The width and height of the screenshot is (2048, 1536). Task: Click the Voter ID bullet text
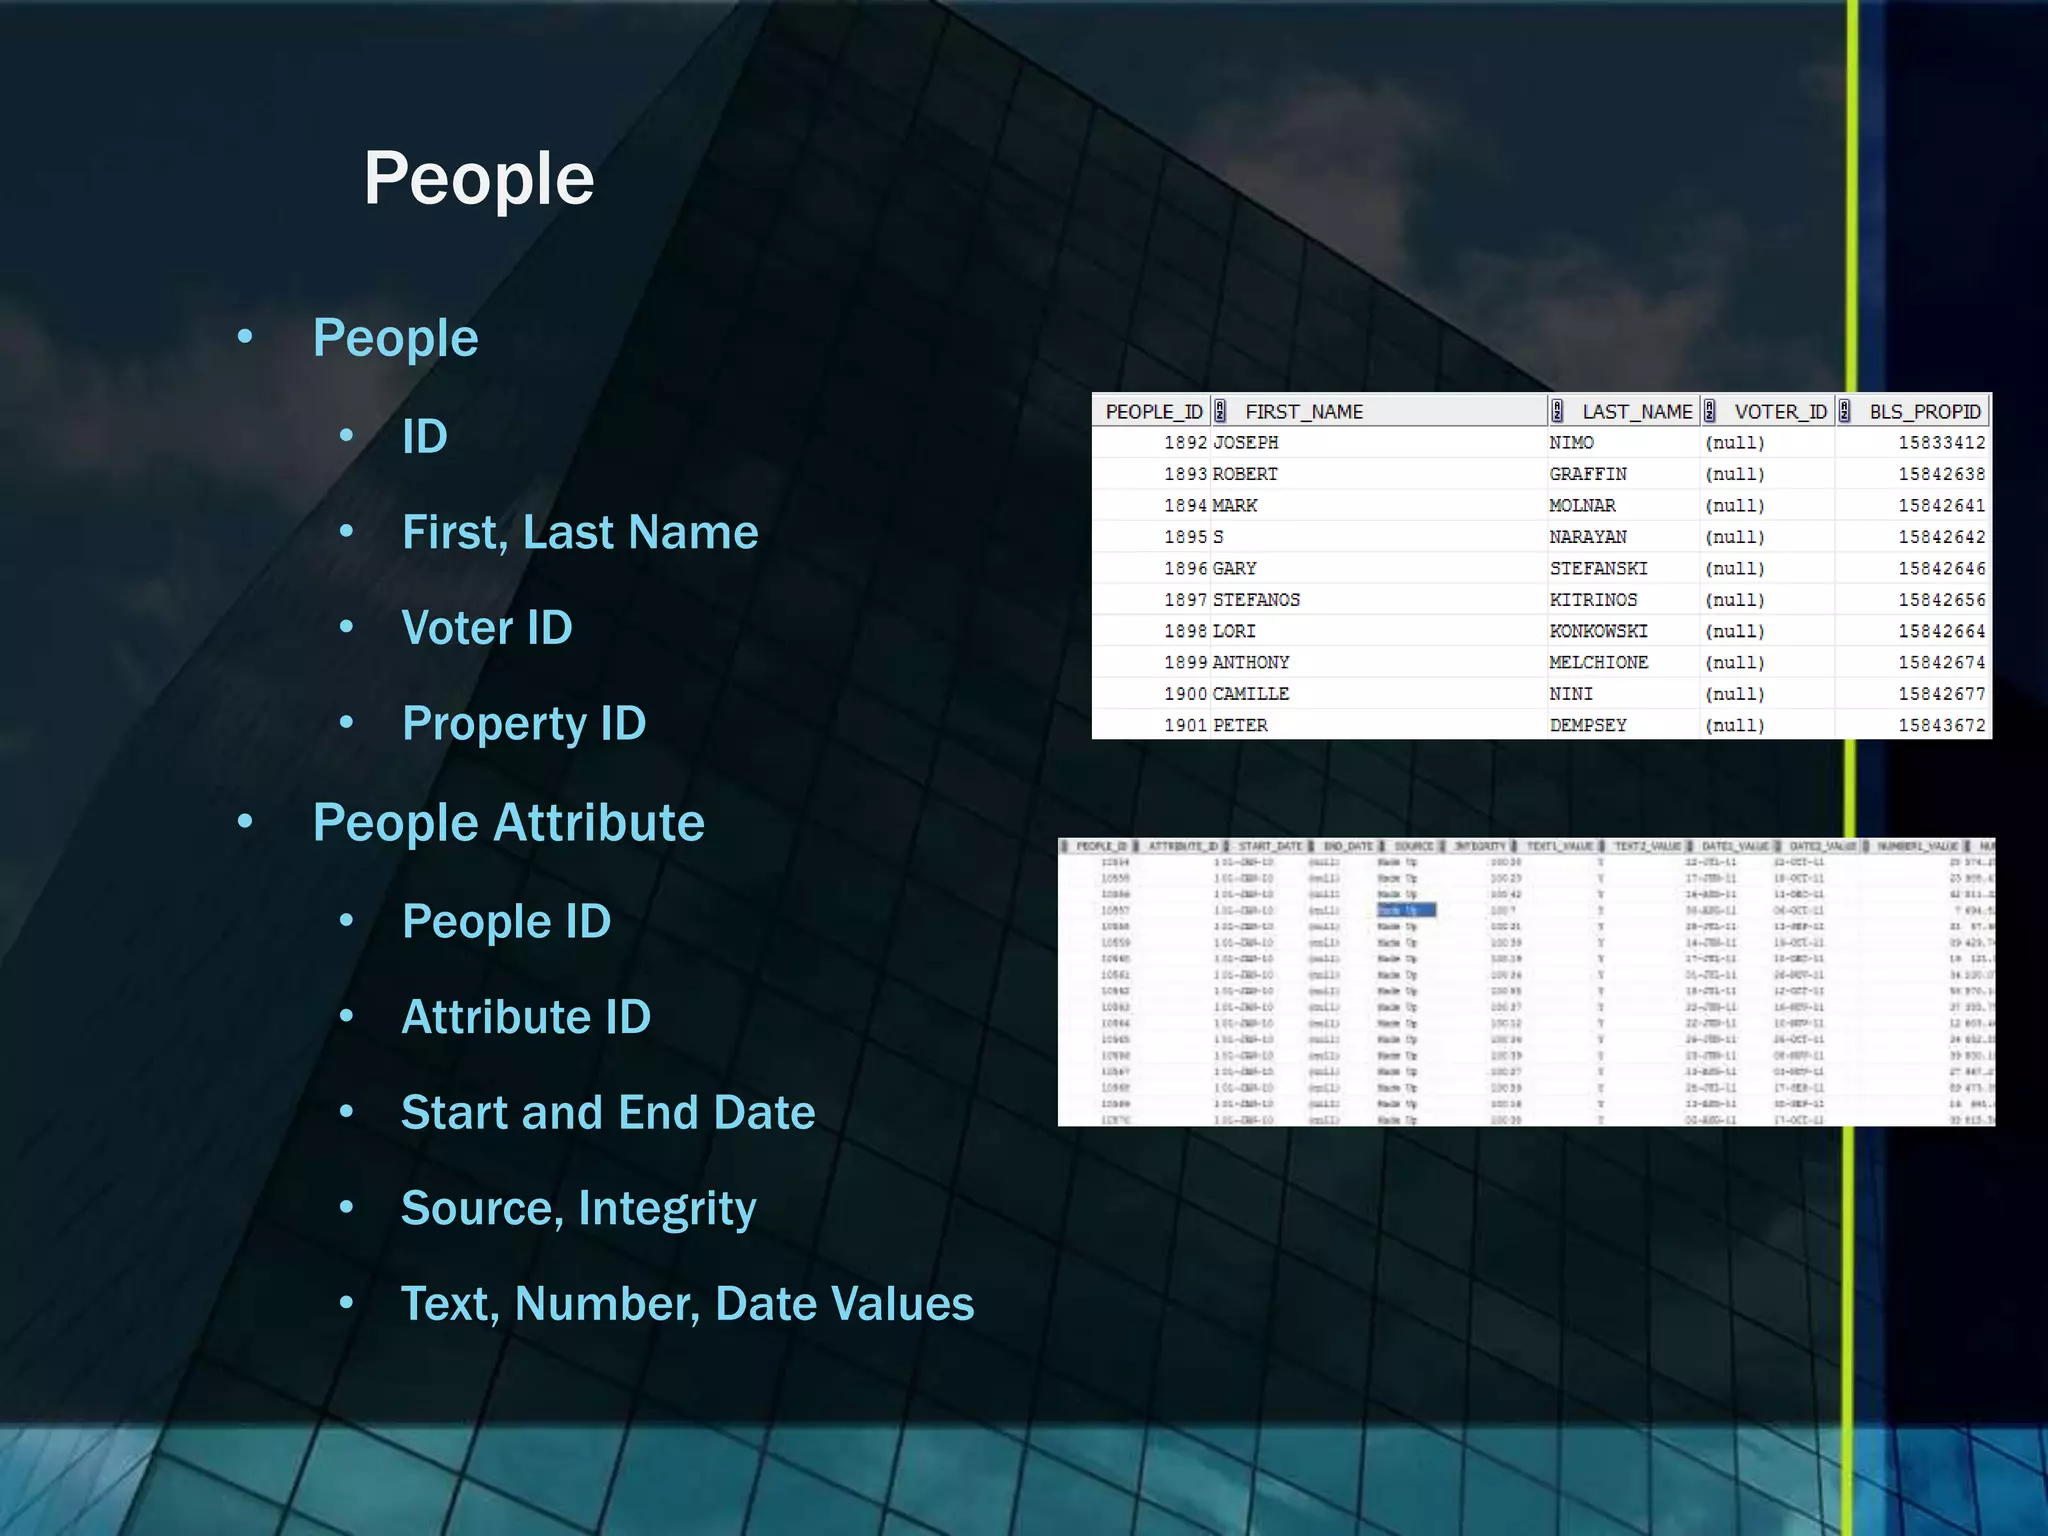pos(486,628)
